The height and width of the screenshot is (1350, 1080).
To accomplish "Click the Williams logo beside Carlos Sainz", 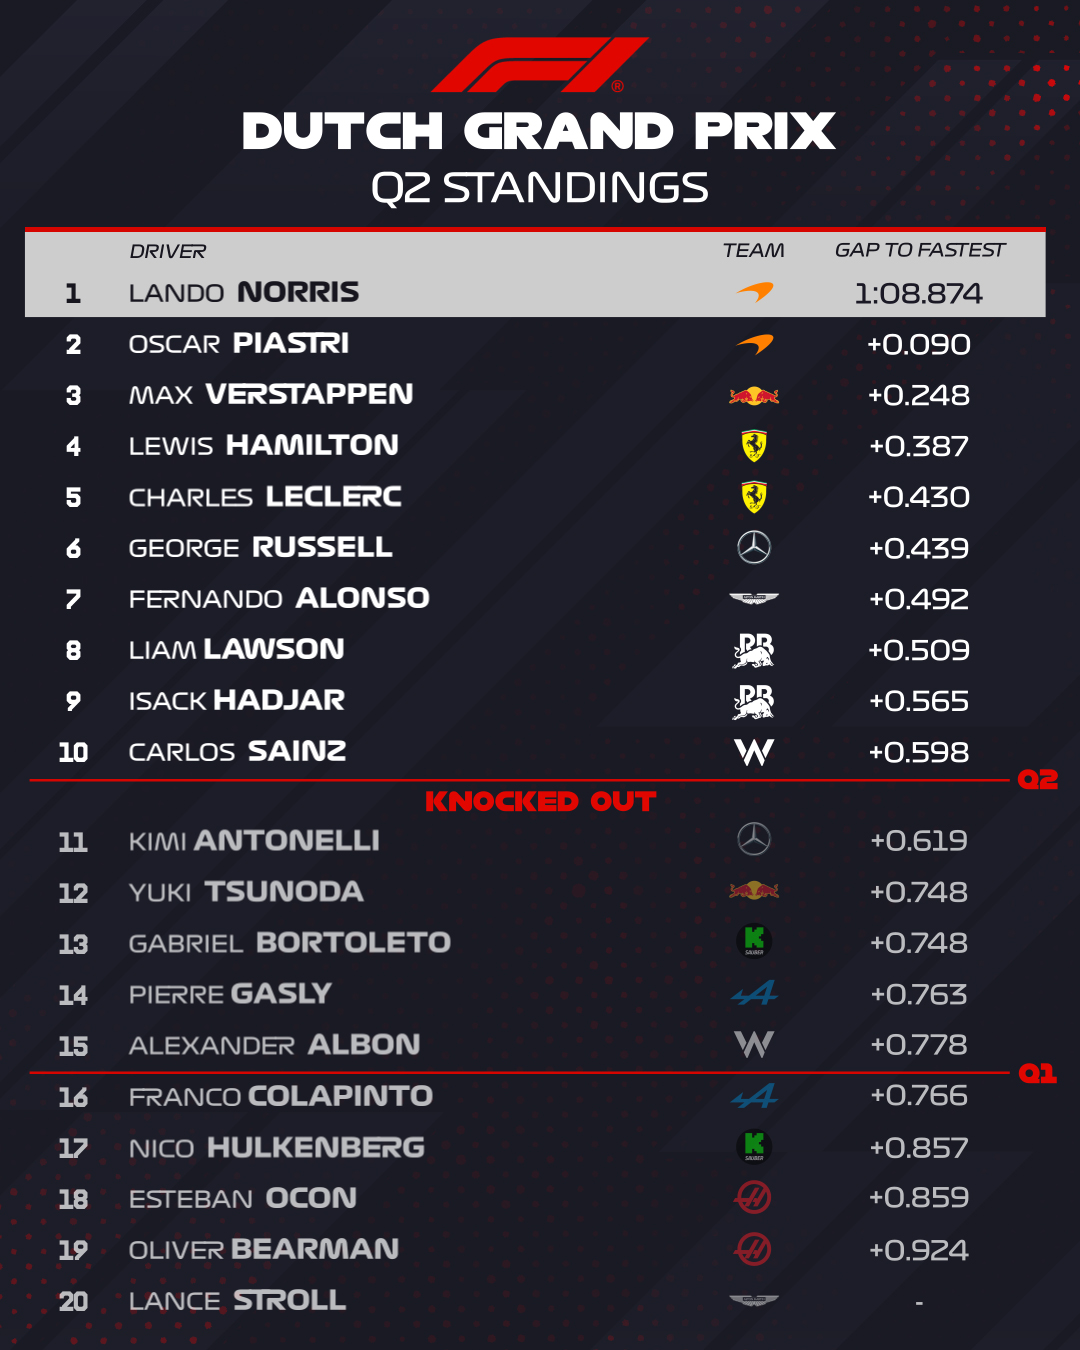I will (x=754, y=752).
